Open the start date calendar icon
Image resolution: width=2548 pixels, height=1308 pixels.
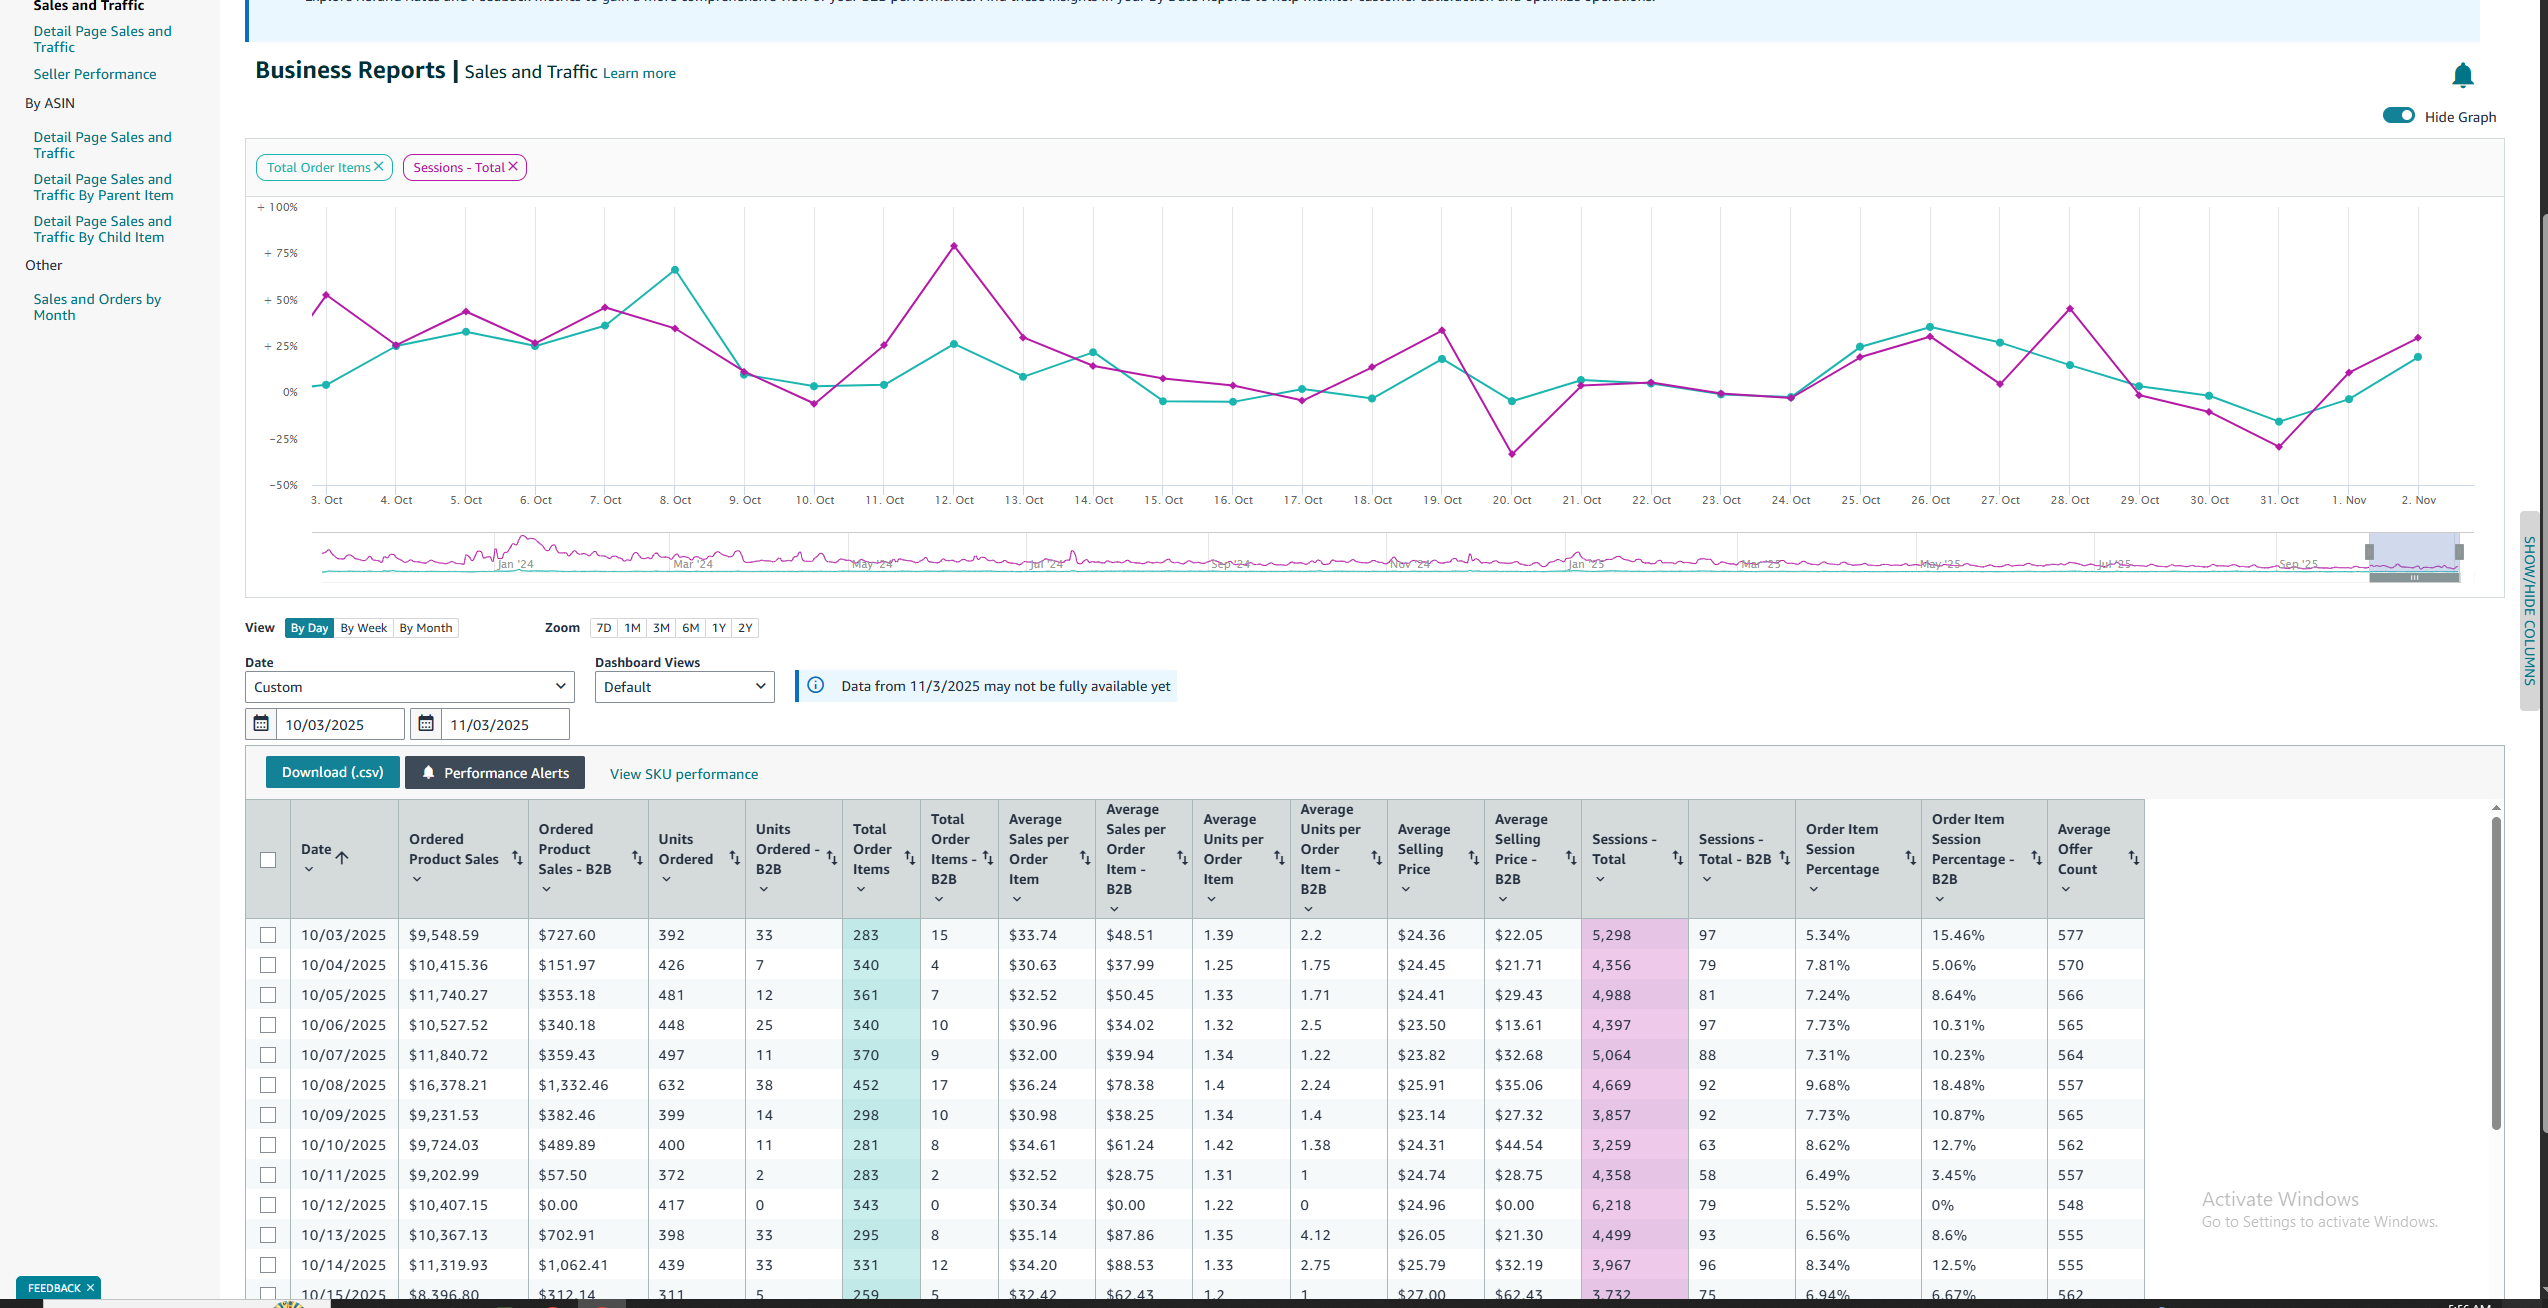pos(261,723)
